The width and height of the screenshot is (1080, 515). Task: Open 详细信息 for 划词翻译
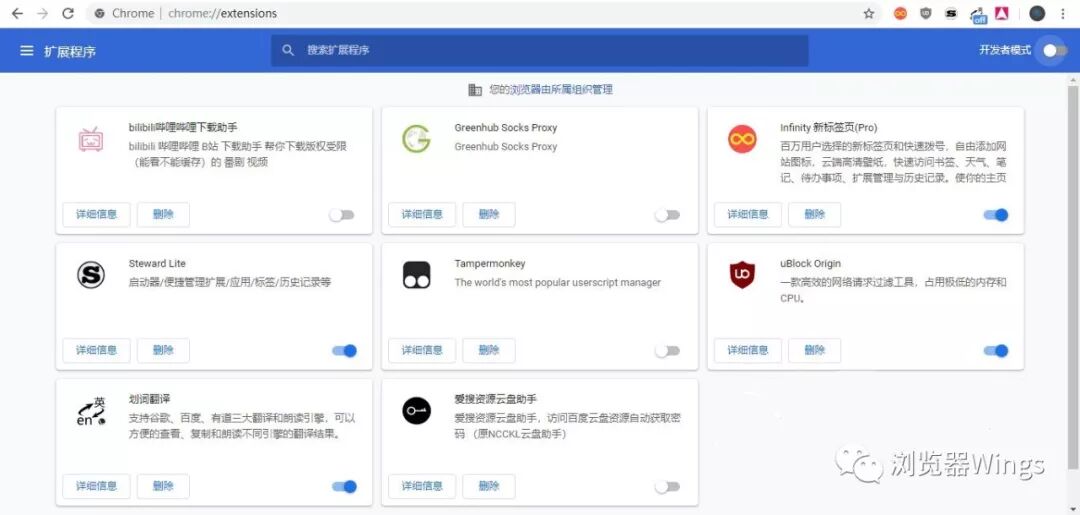pos(96,486)
